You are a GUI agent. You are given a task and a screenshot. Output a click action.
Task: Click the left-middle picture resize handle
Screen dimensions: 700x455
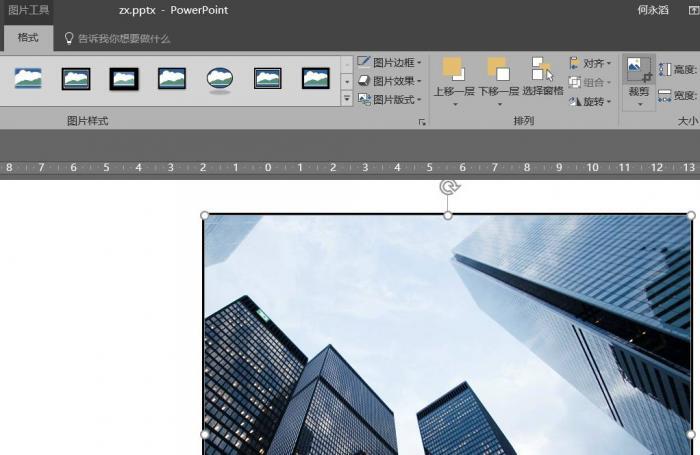pos(204,434)
